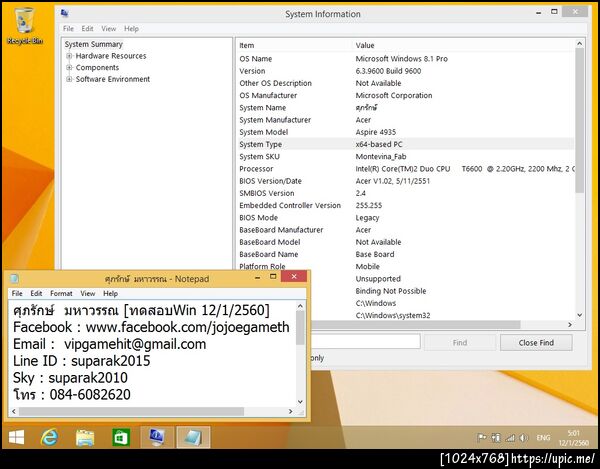Click the Find what input field

[x=365, y=341]
